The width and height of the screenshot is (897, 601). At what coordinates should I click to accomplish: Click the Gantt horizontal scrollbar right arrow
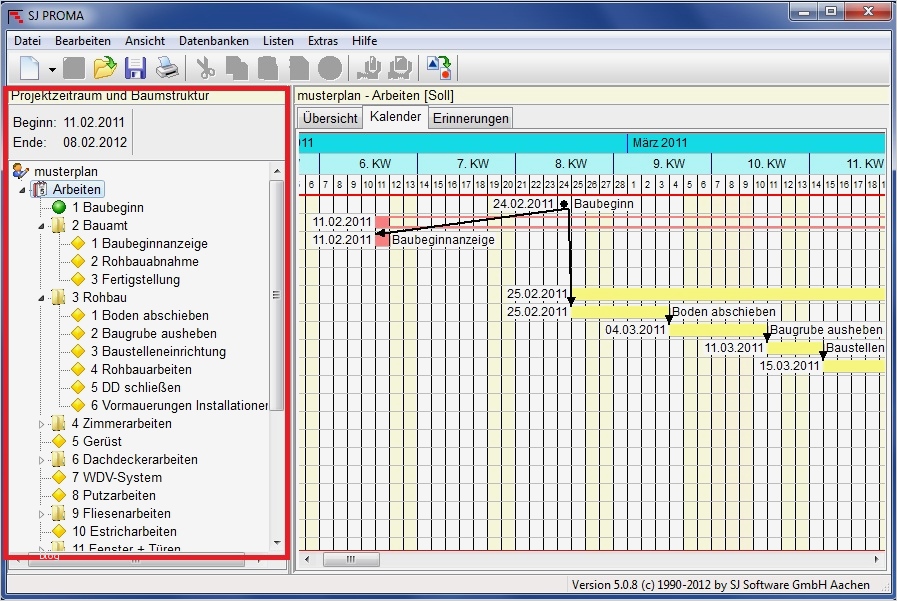[877, 559]
